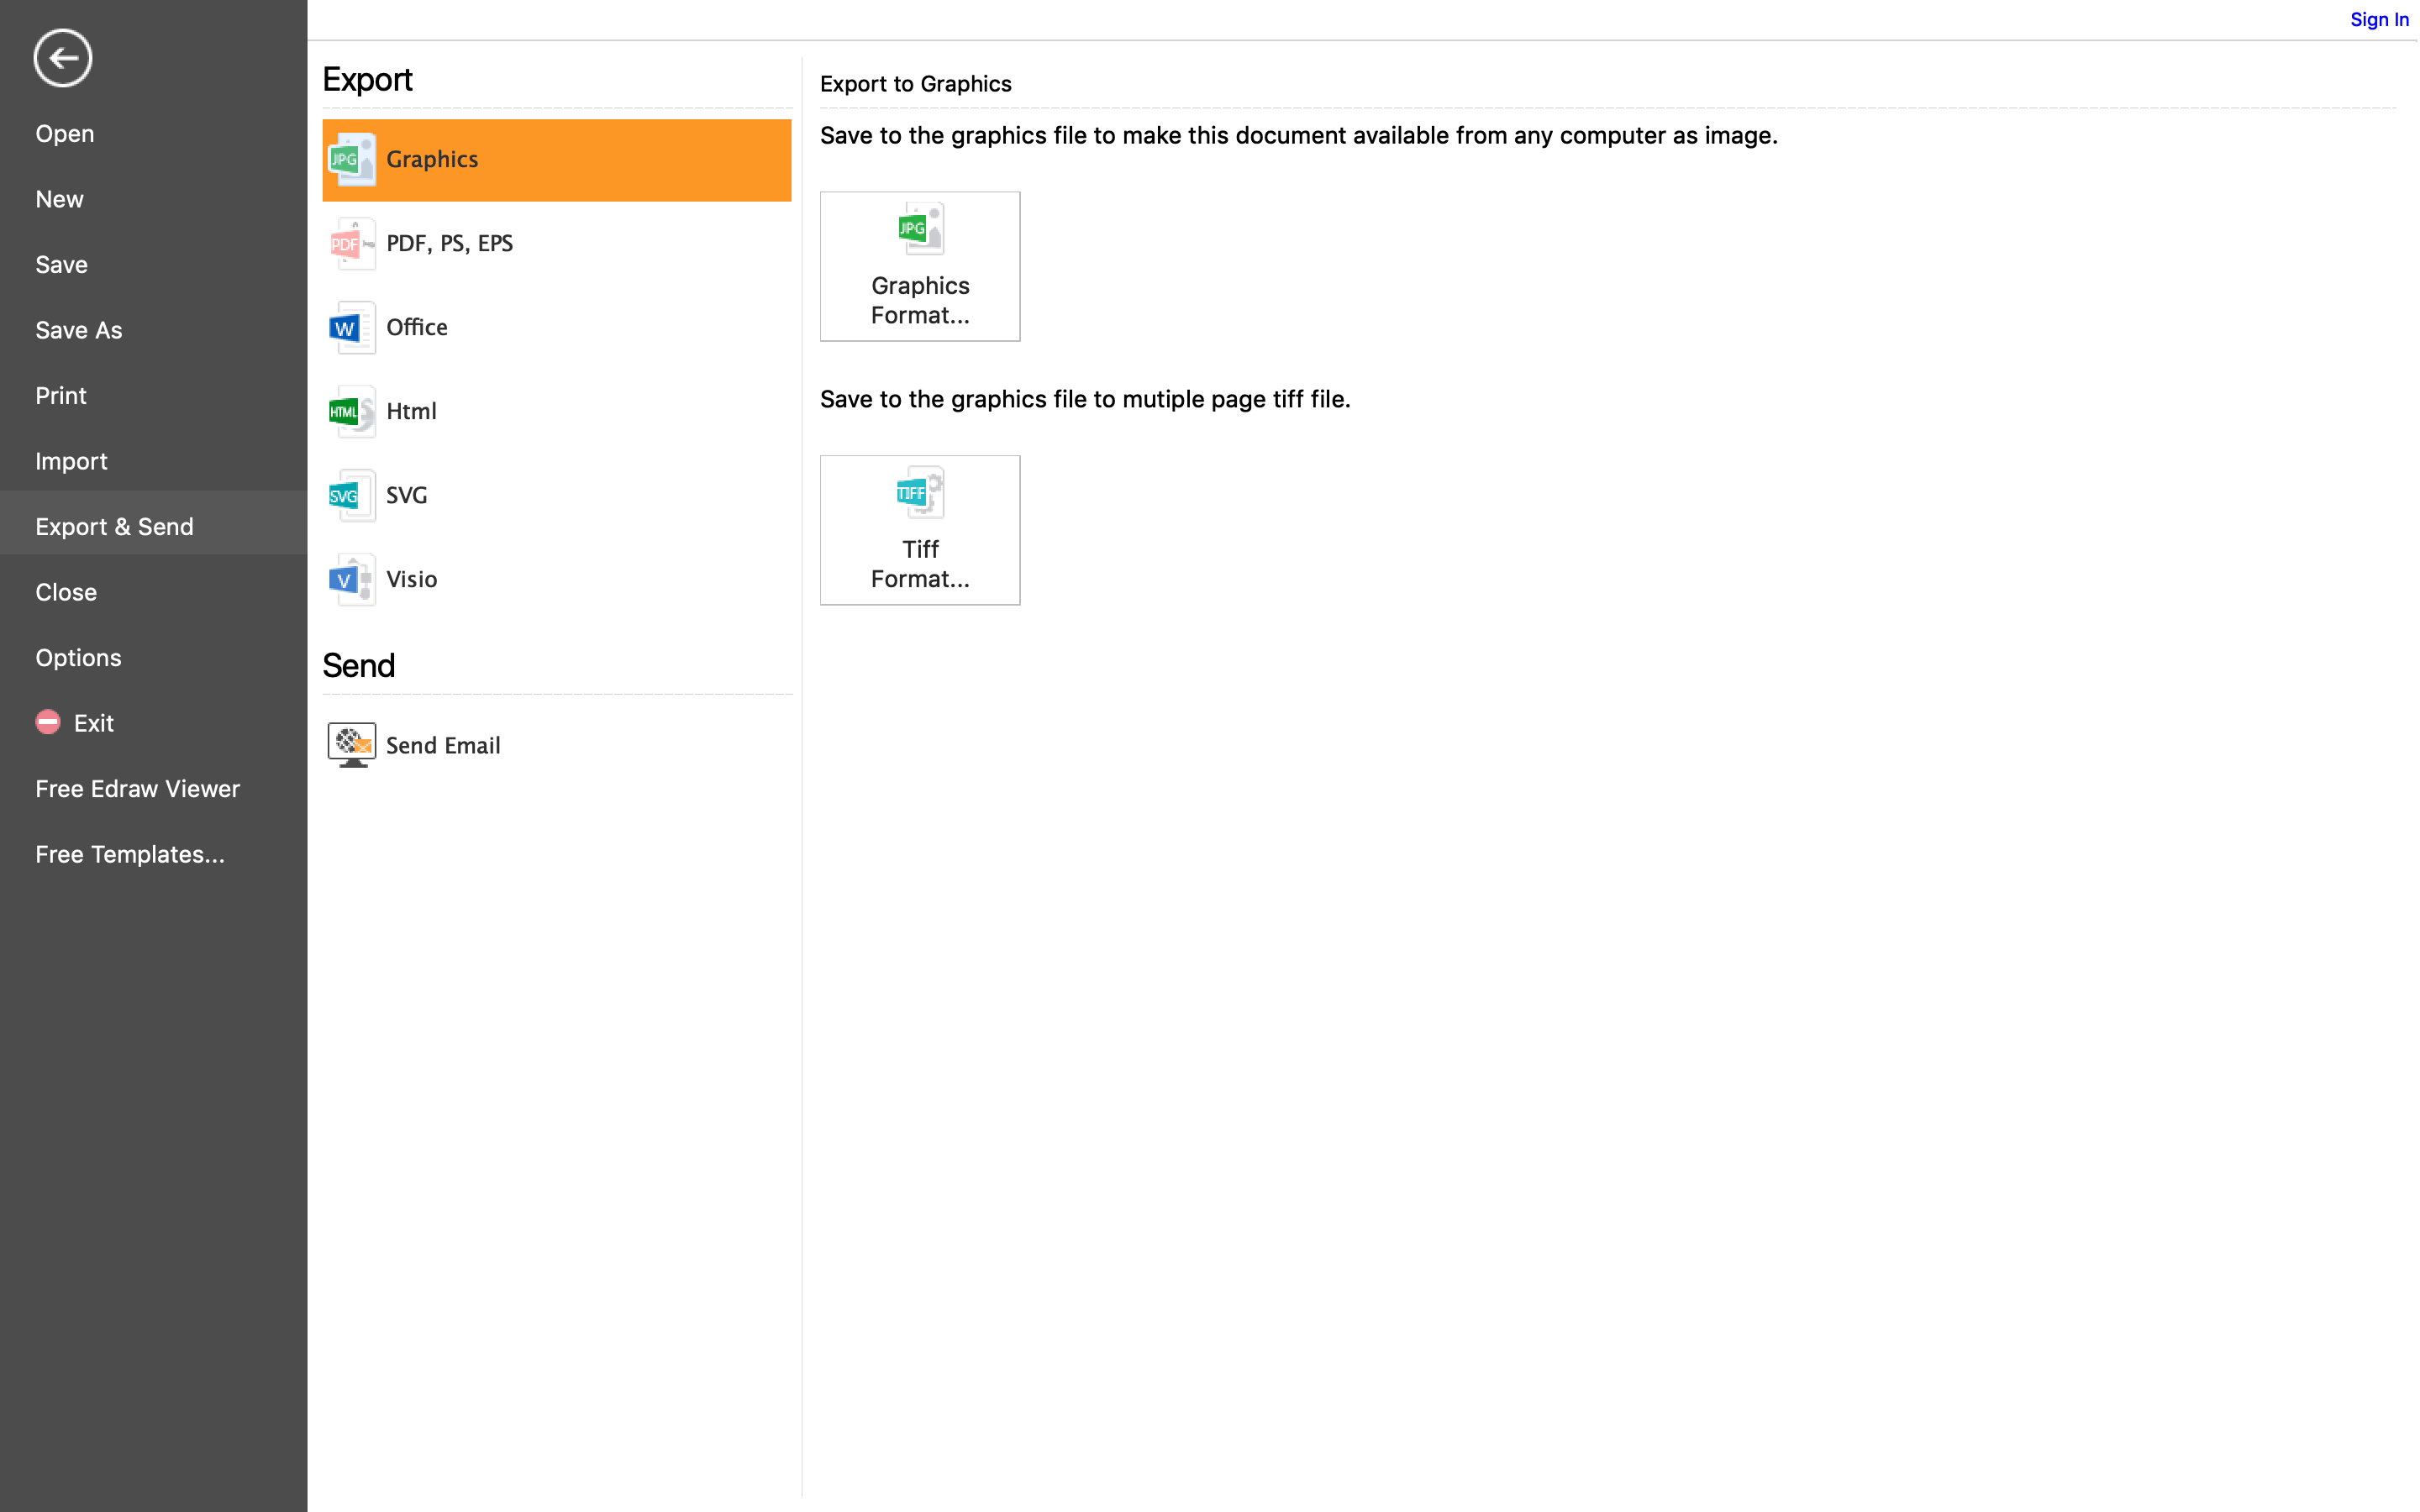Viewport: 2420px width, 1512px height.
Task: Click the Send Email monitor icon
Action: tap(352, 745)
